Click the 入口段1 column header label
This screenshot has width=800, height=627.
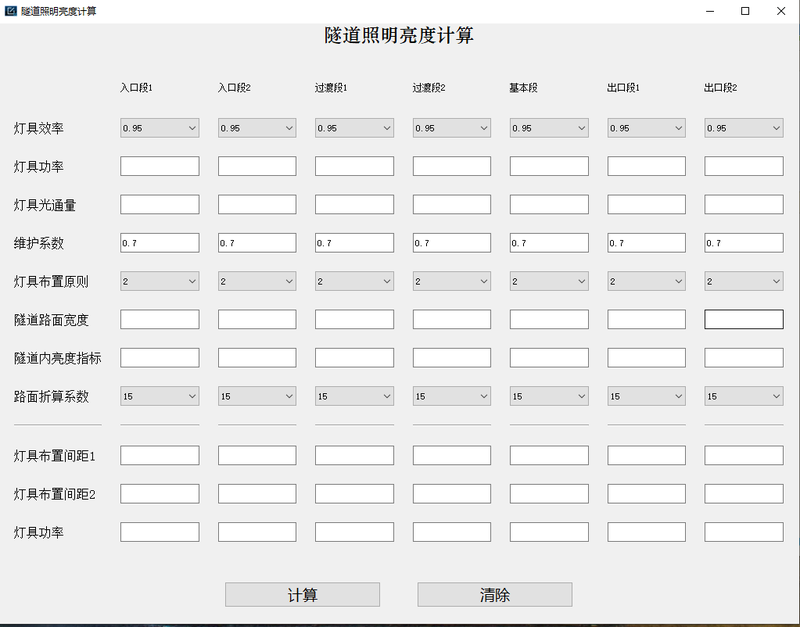pyautogui.click(x=136, y=88)
